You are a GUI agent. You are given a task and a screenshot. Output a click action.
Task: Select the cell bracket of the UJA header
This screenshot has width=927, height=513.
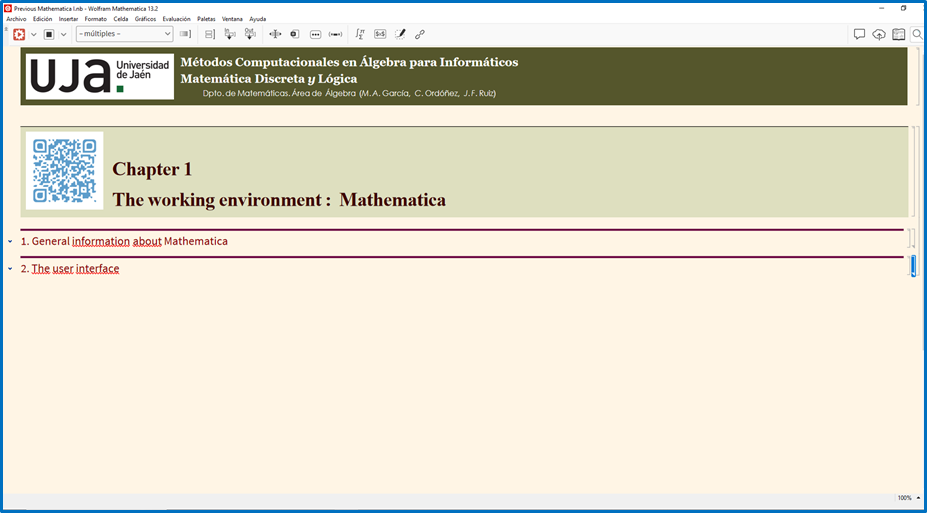pos(919,76)
